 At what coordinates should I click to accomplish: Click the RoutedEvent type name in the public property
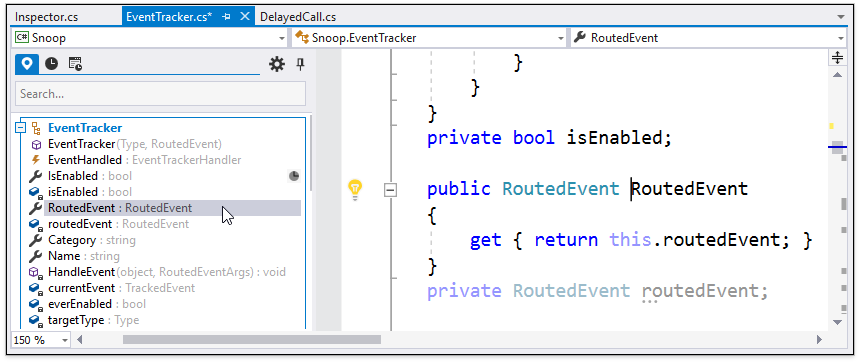pos(561,188)
